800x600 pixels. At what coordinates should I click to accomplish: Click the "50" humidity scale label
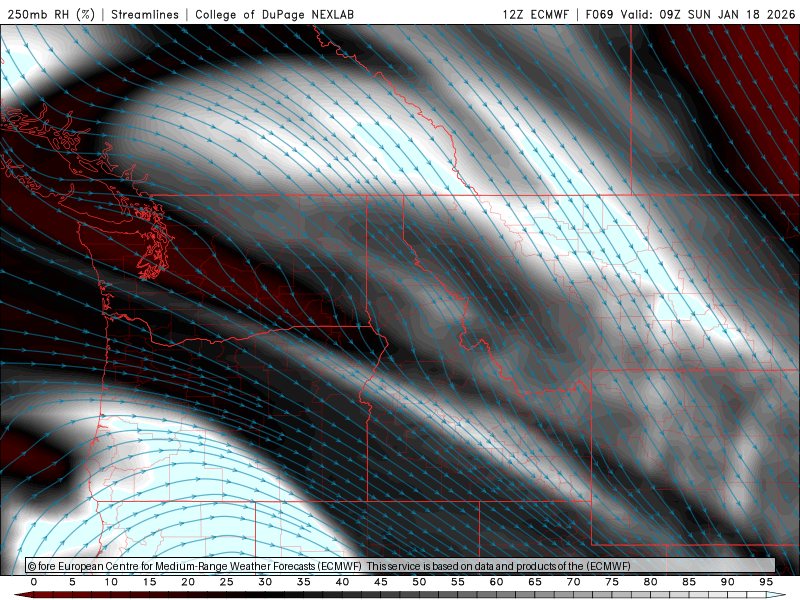[x=419, y=582]
